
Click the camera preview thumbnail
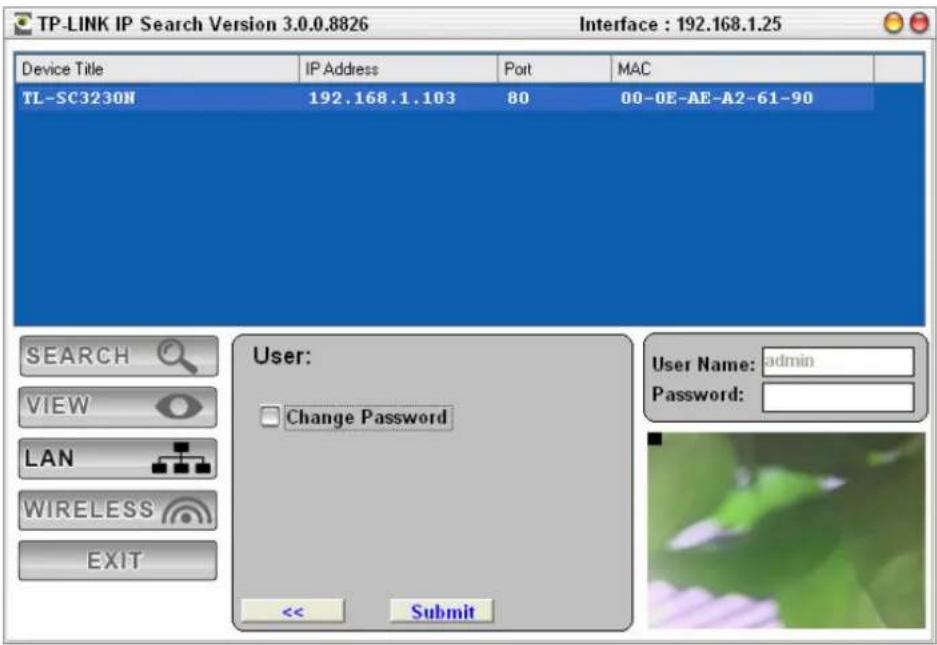tap(786, 530)
